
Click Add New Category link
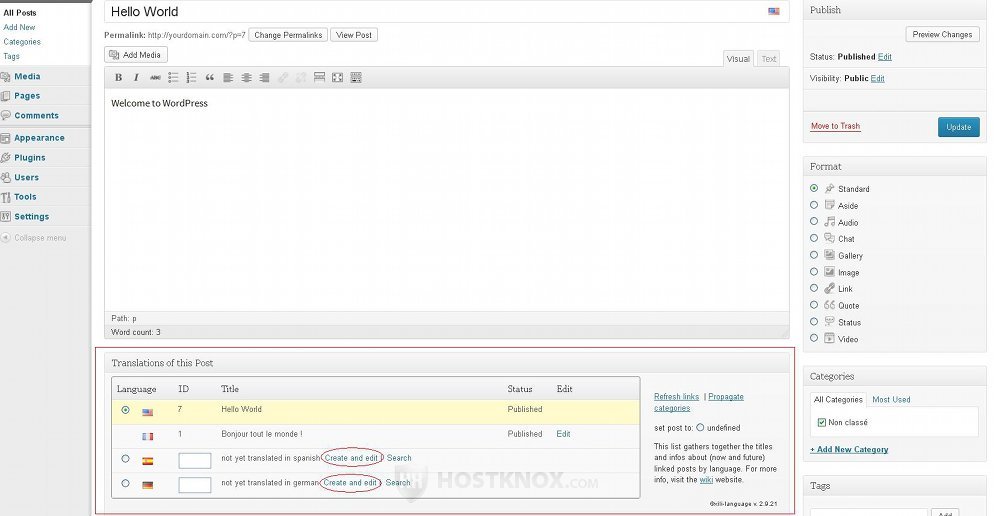[849, 449]
